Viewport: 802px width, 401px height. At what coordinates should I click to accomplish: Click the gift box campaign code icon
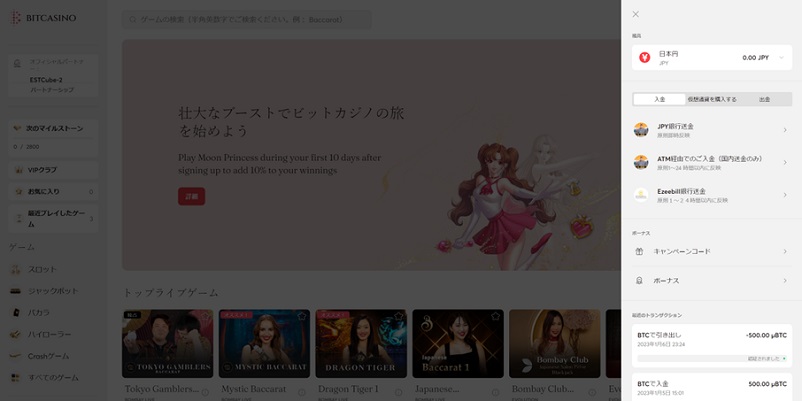point(639,252)
